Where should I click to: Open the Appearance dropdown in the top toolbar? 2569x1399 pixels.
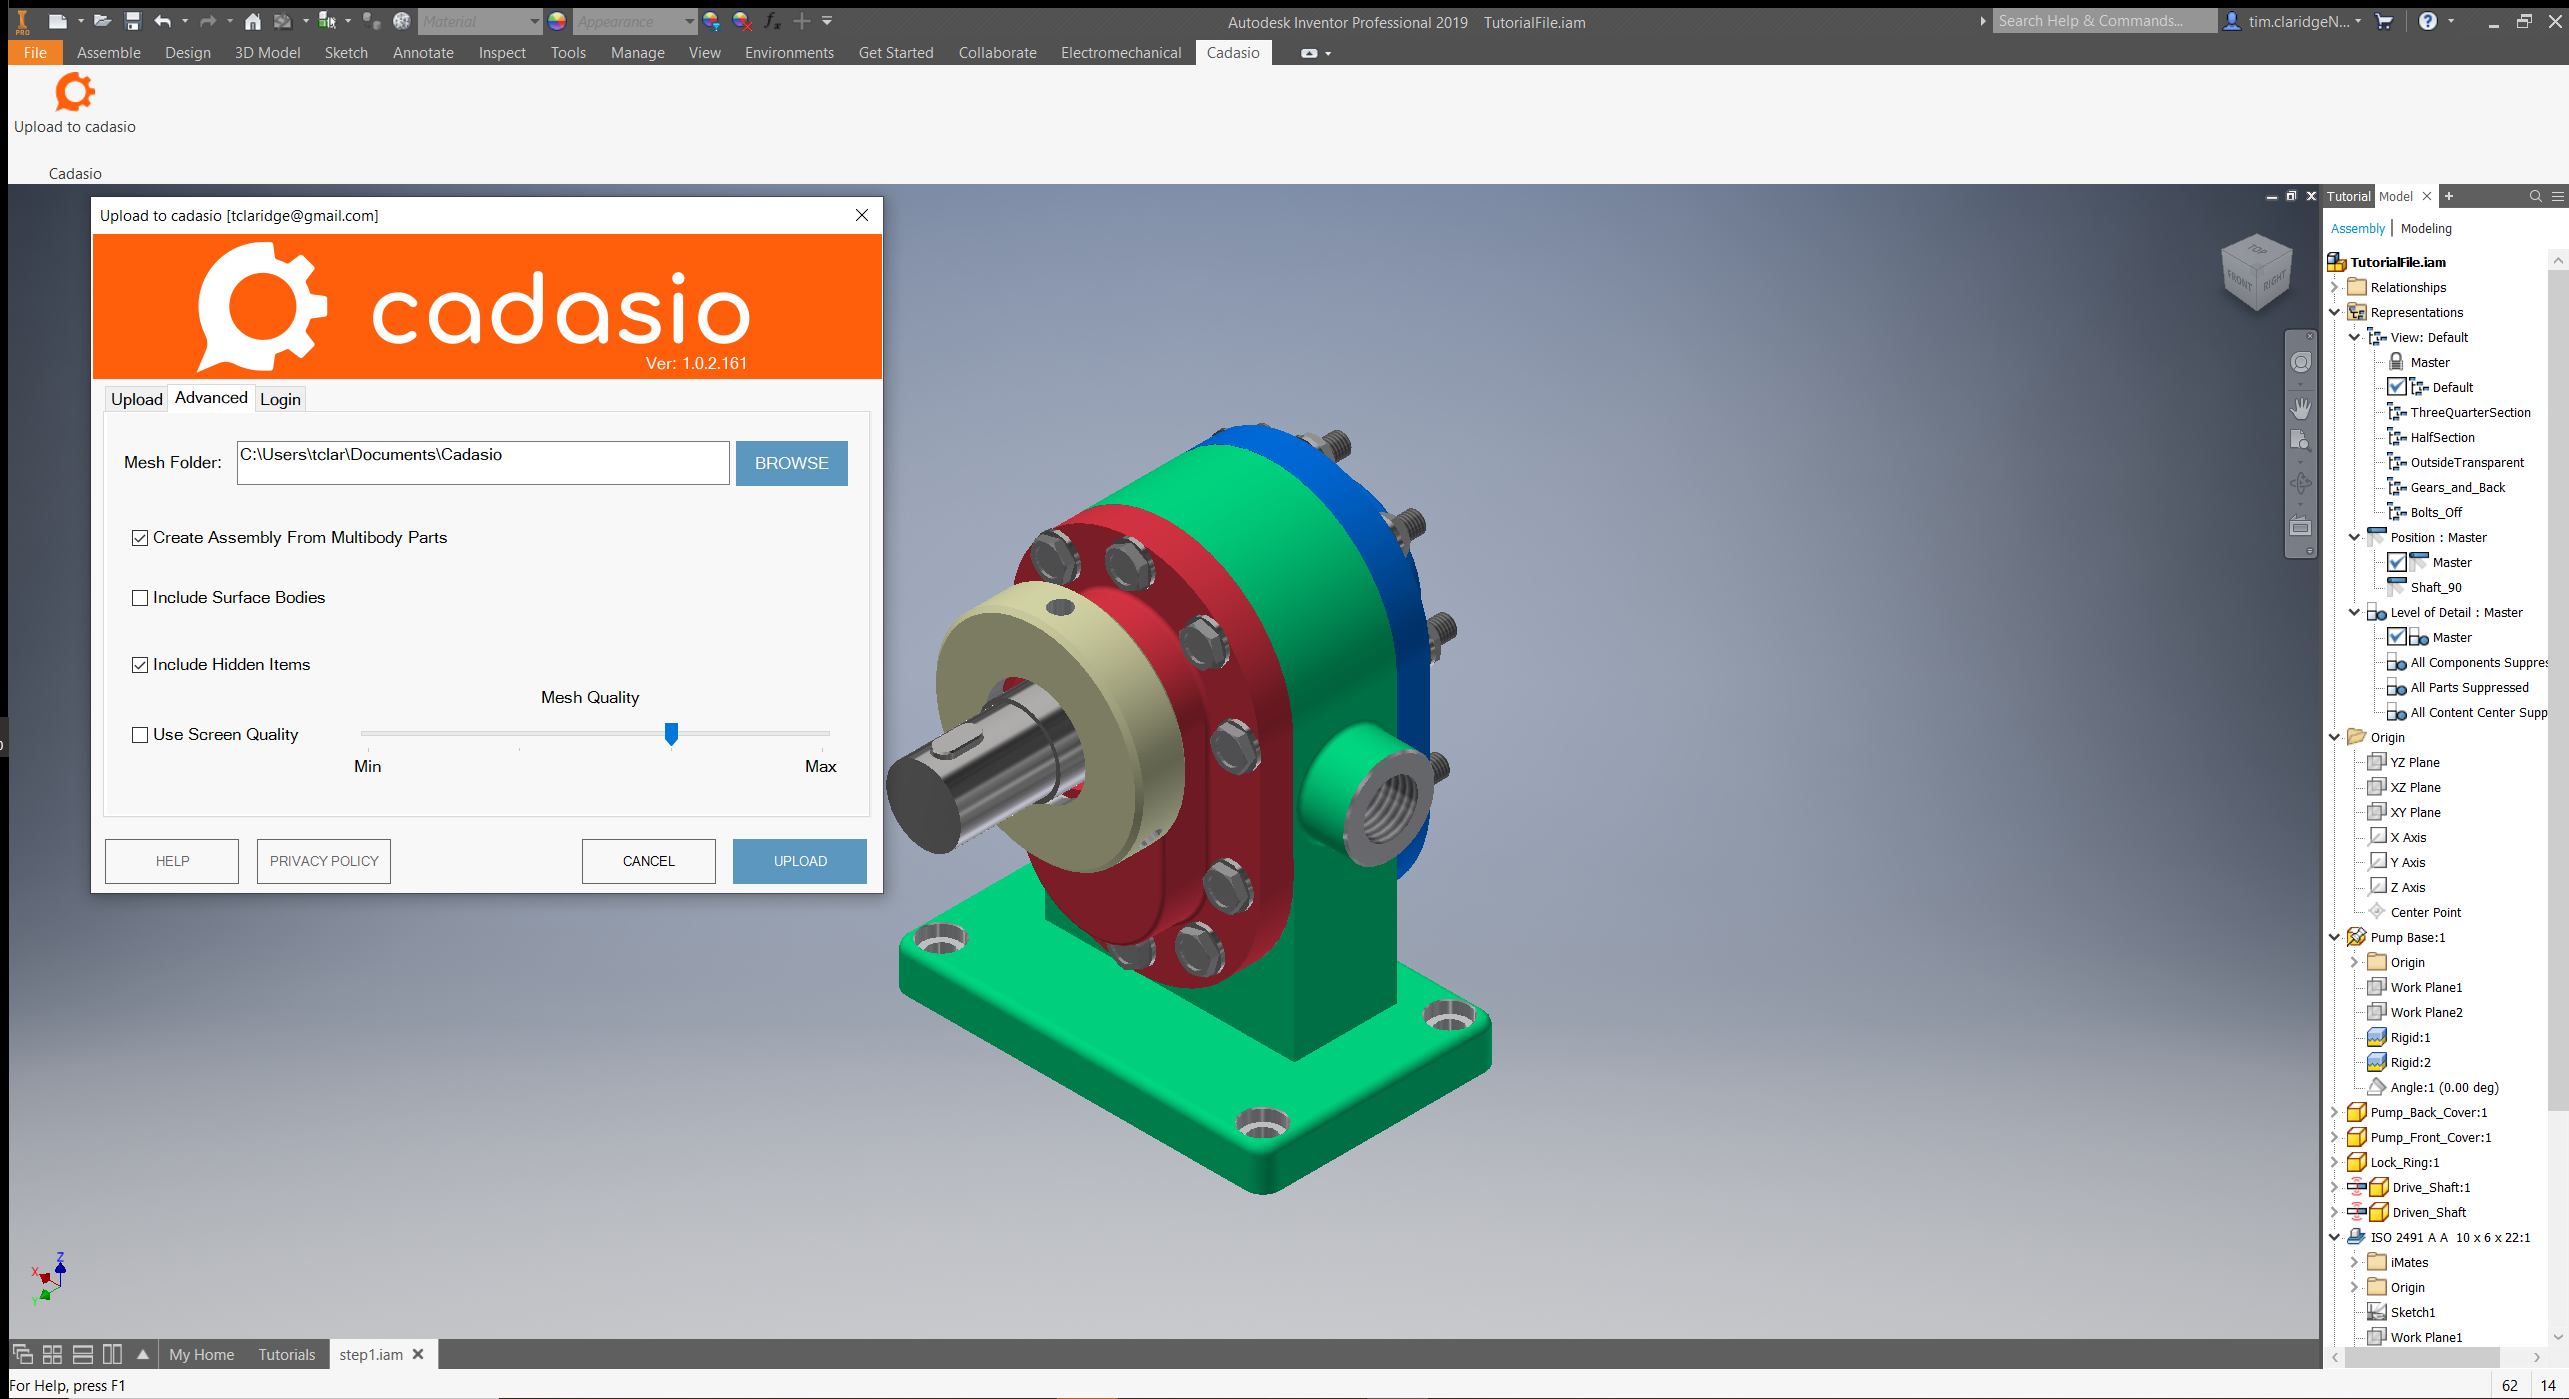pos(689,21)
